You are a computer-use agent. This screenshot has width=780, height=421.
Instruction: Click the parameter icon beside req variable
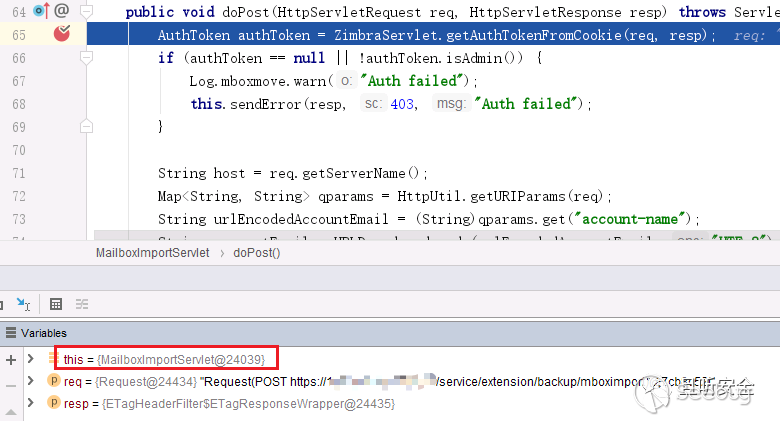pos(54,381)
